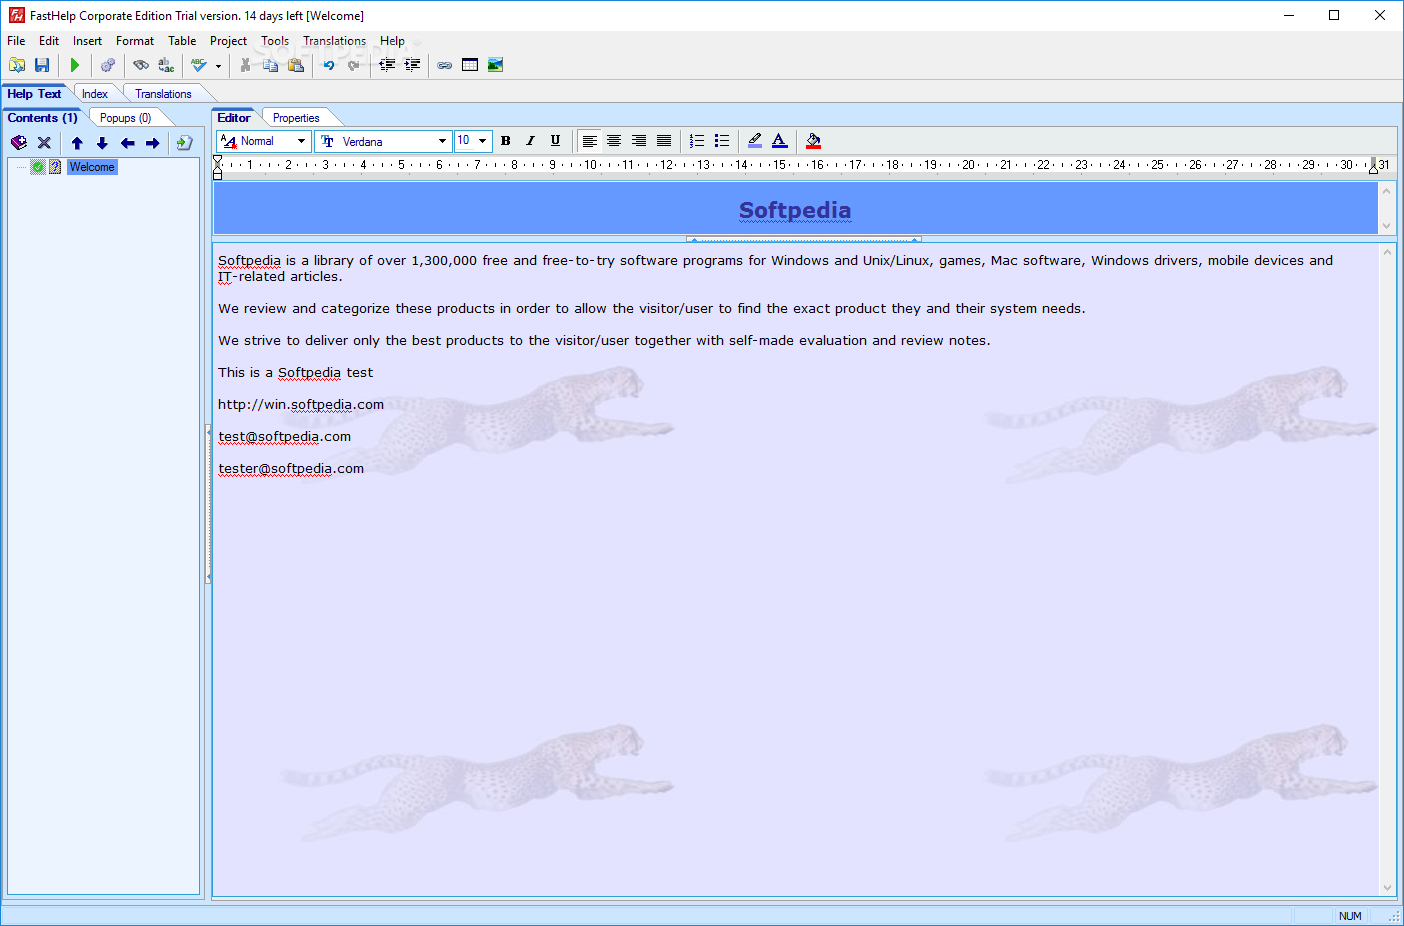Click the green status check on Welcome topic
Screen dimensions: 1404x926
[38, 167]
